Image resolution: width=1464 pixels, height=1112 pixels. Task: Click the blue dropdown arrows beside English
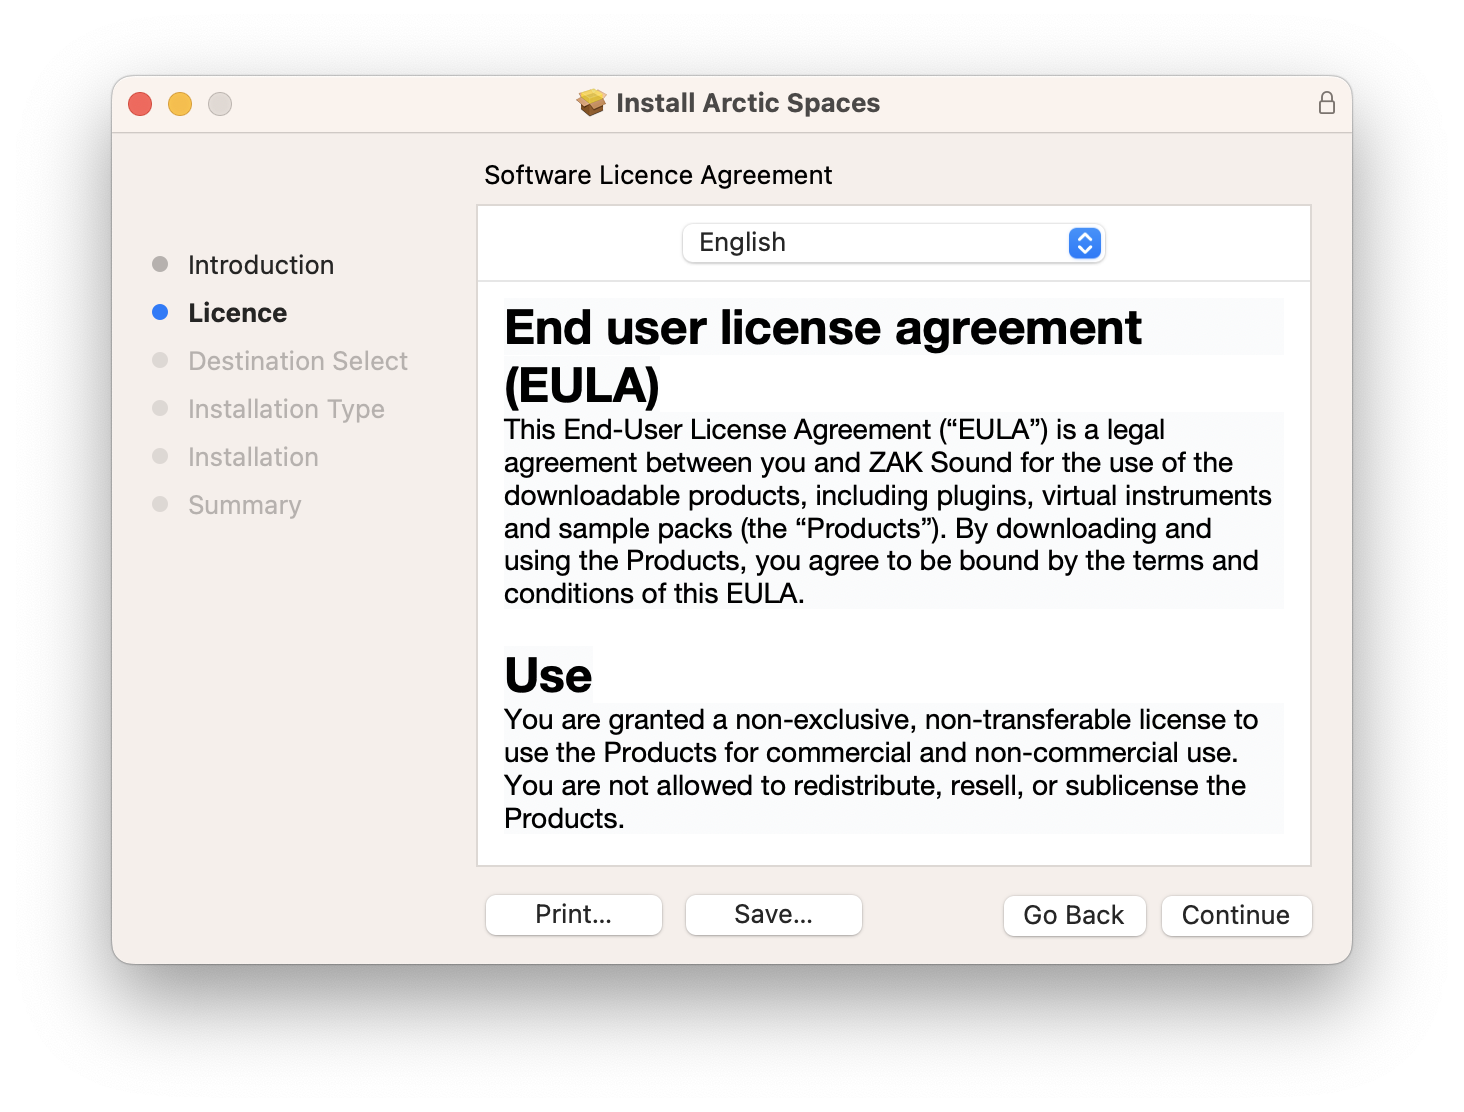[1085, 243]
